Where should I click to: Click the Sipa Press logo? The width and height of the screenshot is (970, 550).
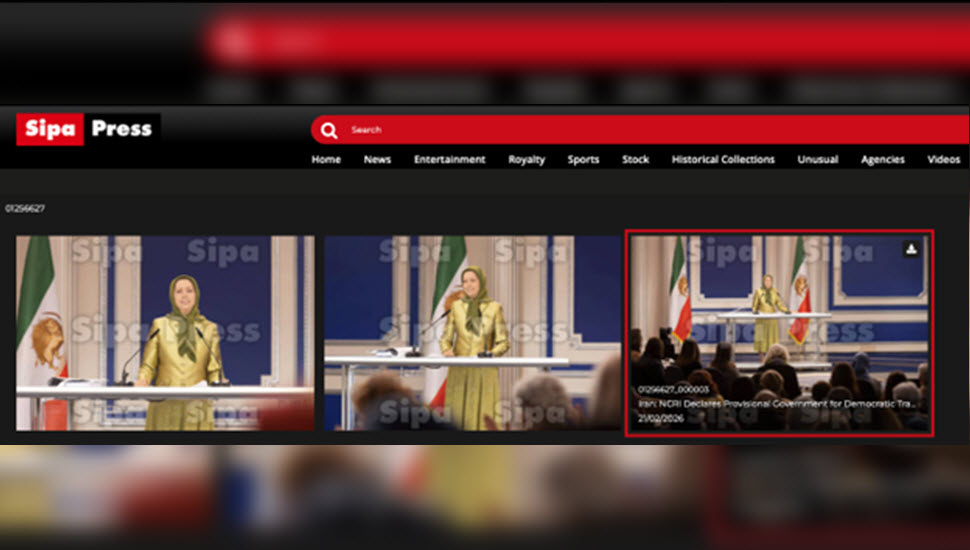(x=87, y=129)
